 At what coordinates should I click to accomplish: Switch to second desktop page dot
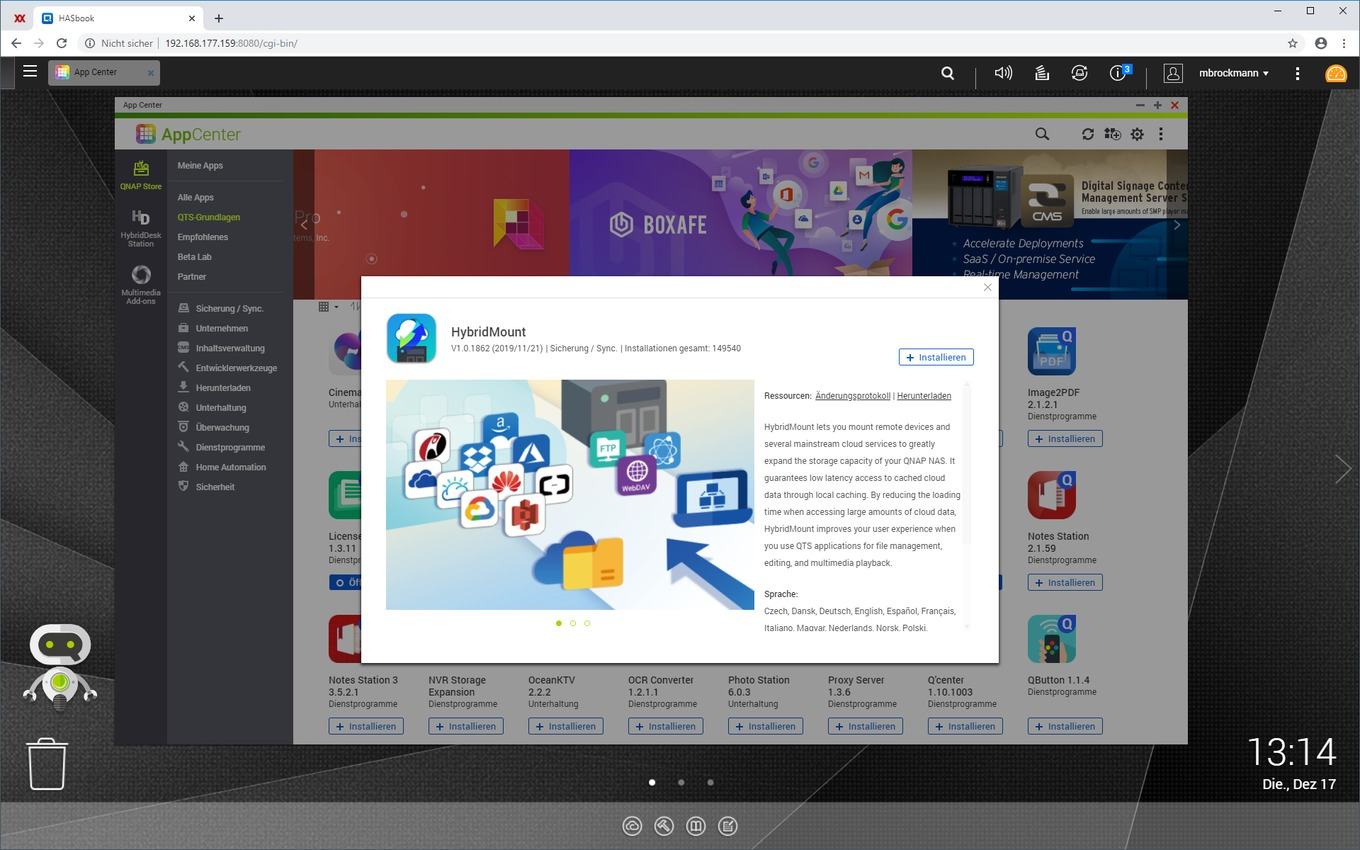[681, 783]
